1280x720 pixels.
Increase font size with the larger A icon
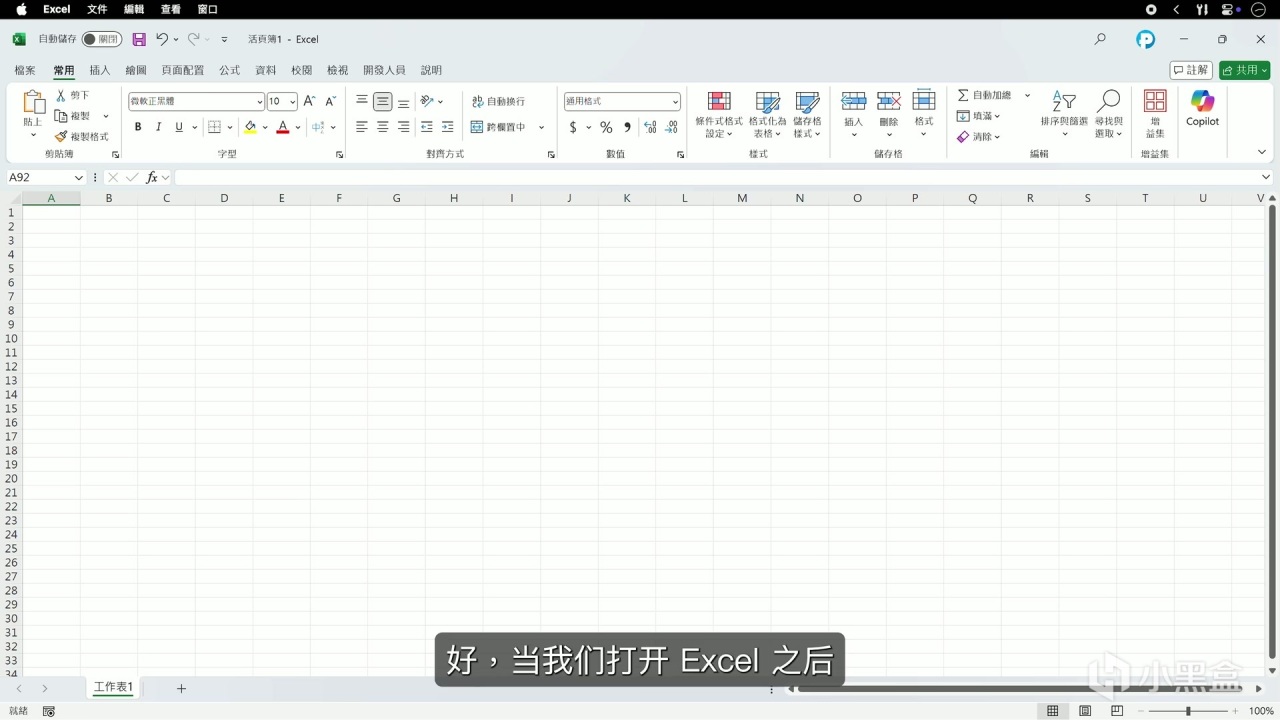[309, 101]
